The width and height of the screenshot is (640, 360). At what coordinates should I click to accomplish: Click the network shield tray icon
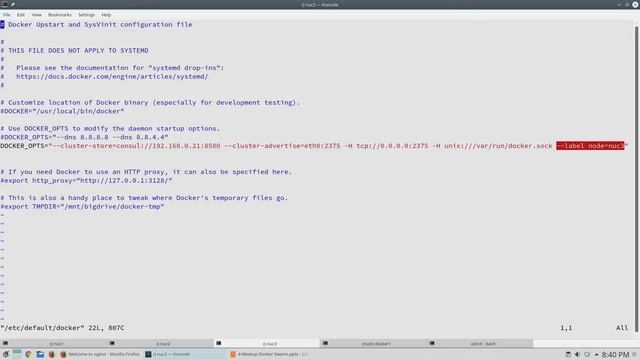pyautogui.click(x=587, y=354)
